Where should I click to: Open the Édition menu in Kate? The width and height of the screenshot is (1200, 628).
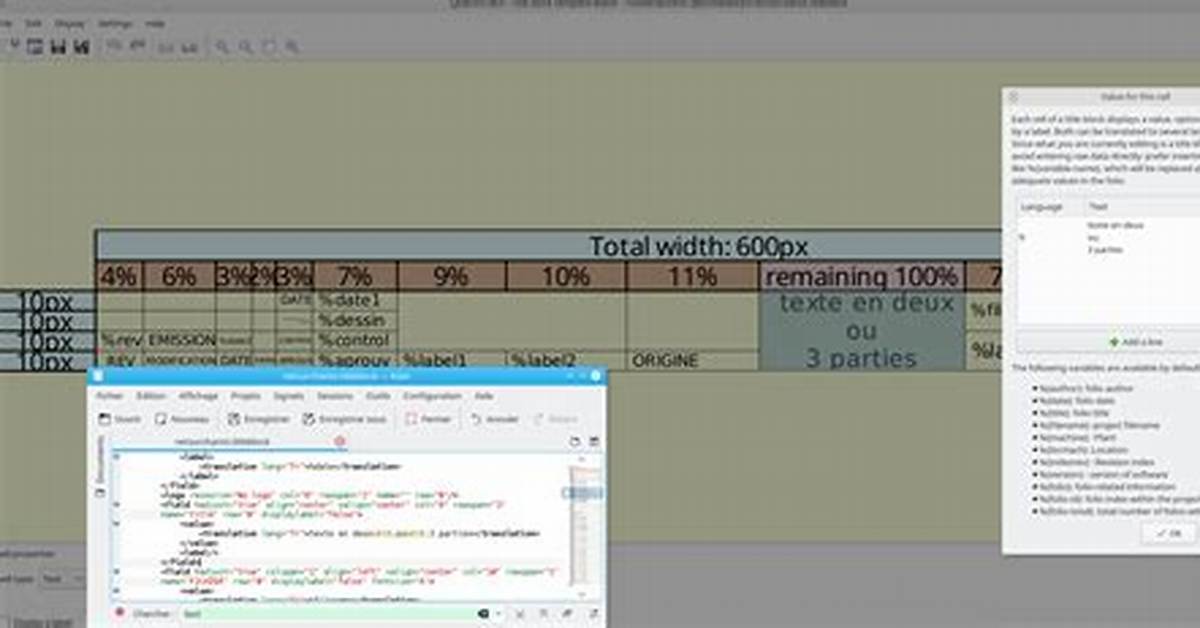coord(151,396)
